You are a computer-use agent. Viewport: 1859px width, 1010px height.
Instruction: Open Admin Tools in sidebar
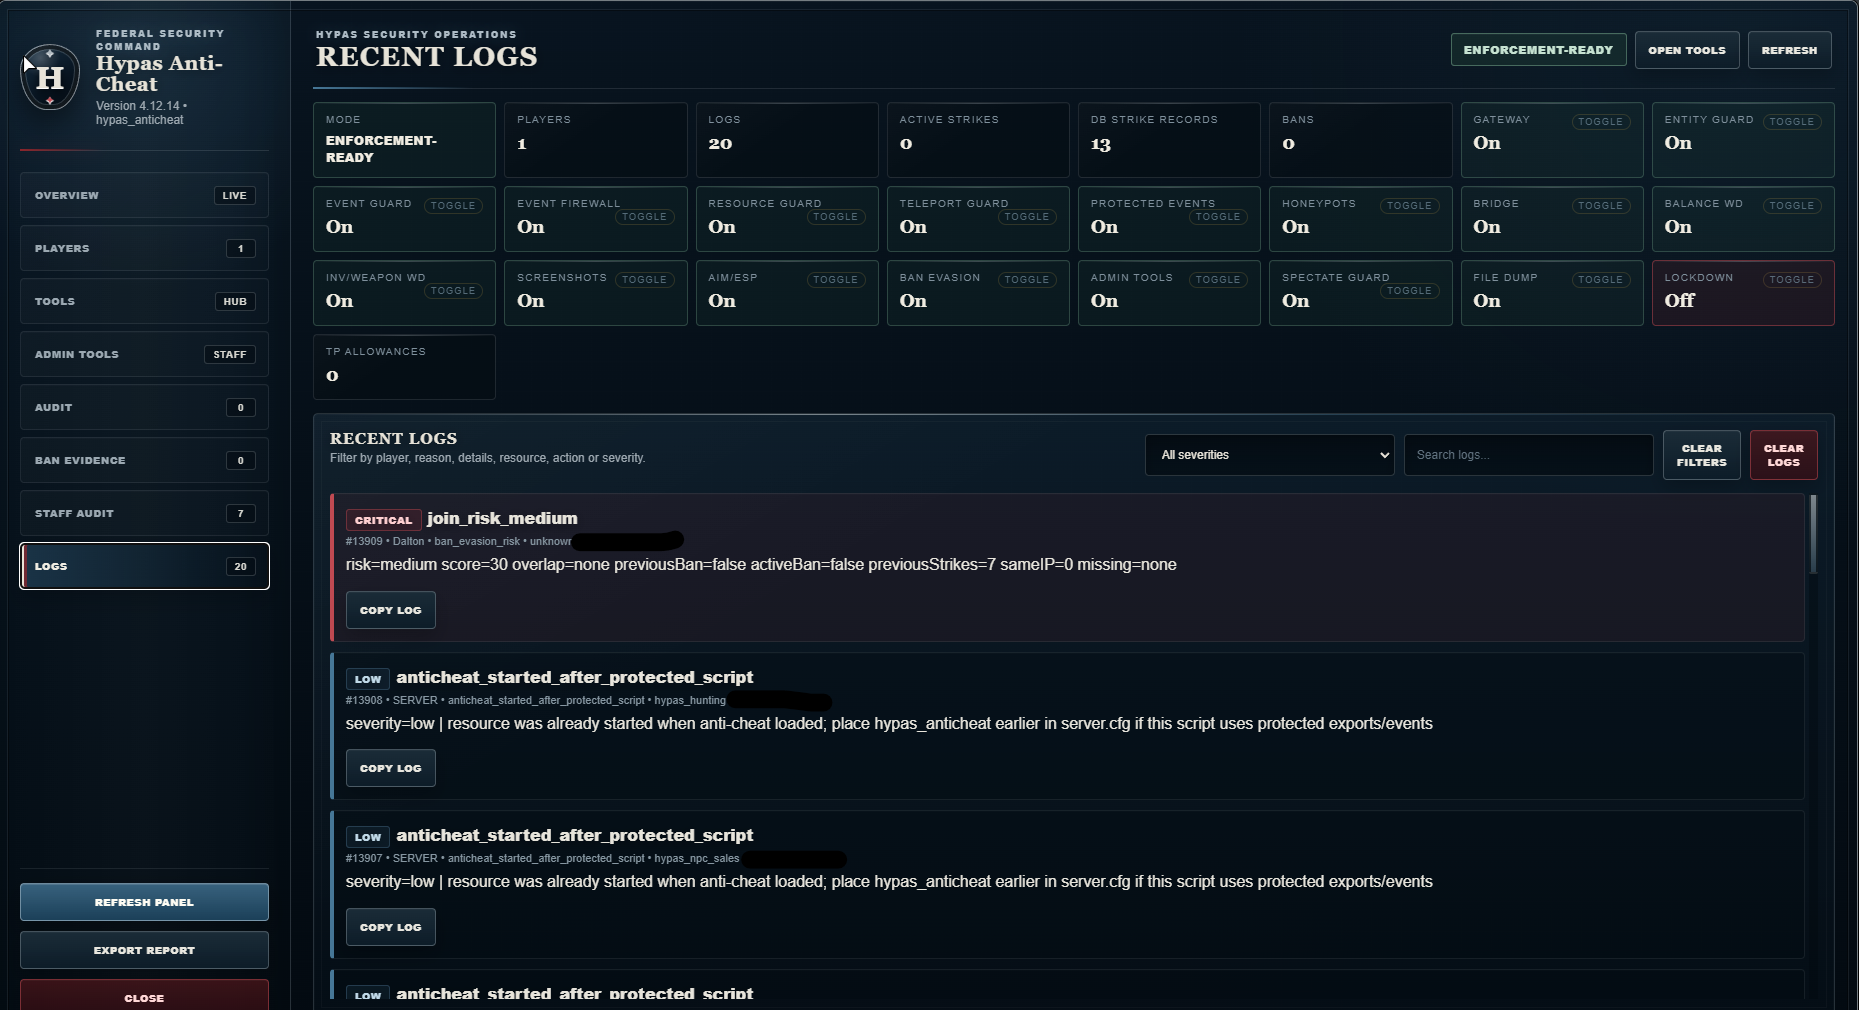[x=144, y=354]
